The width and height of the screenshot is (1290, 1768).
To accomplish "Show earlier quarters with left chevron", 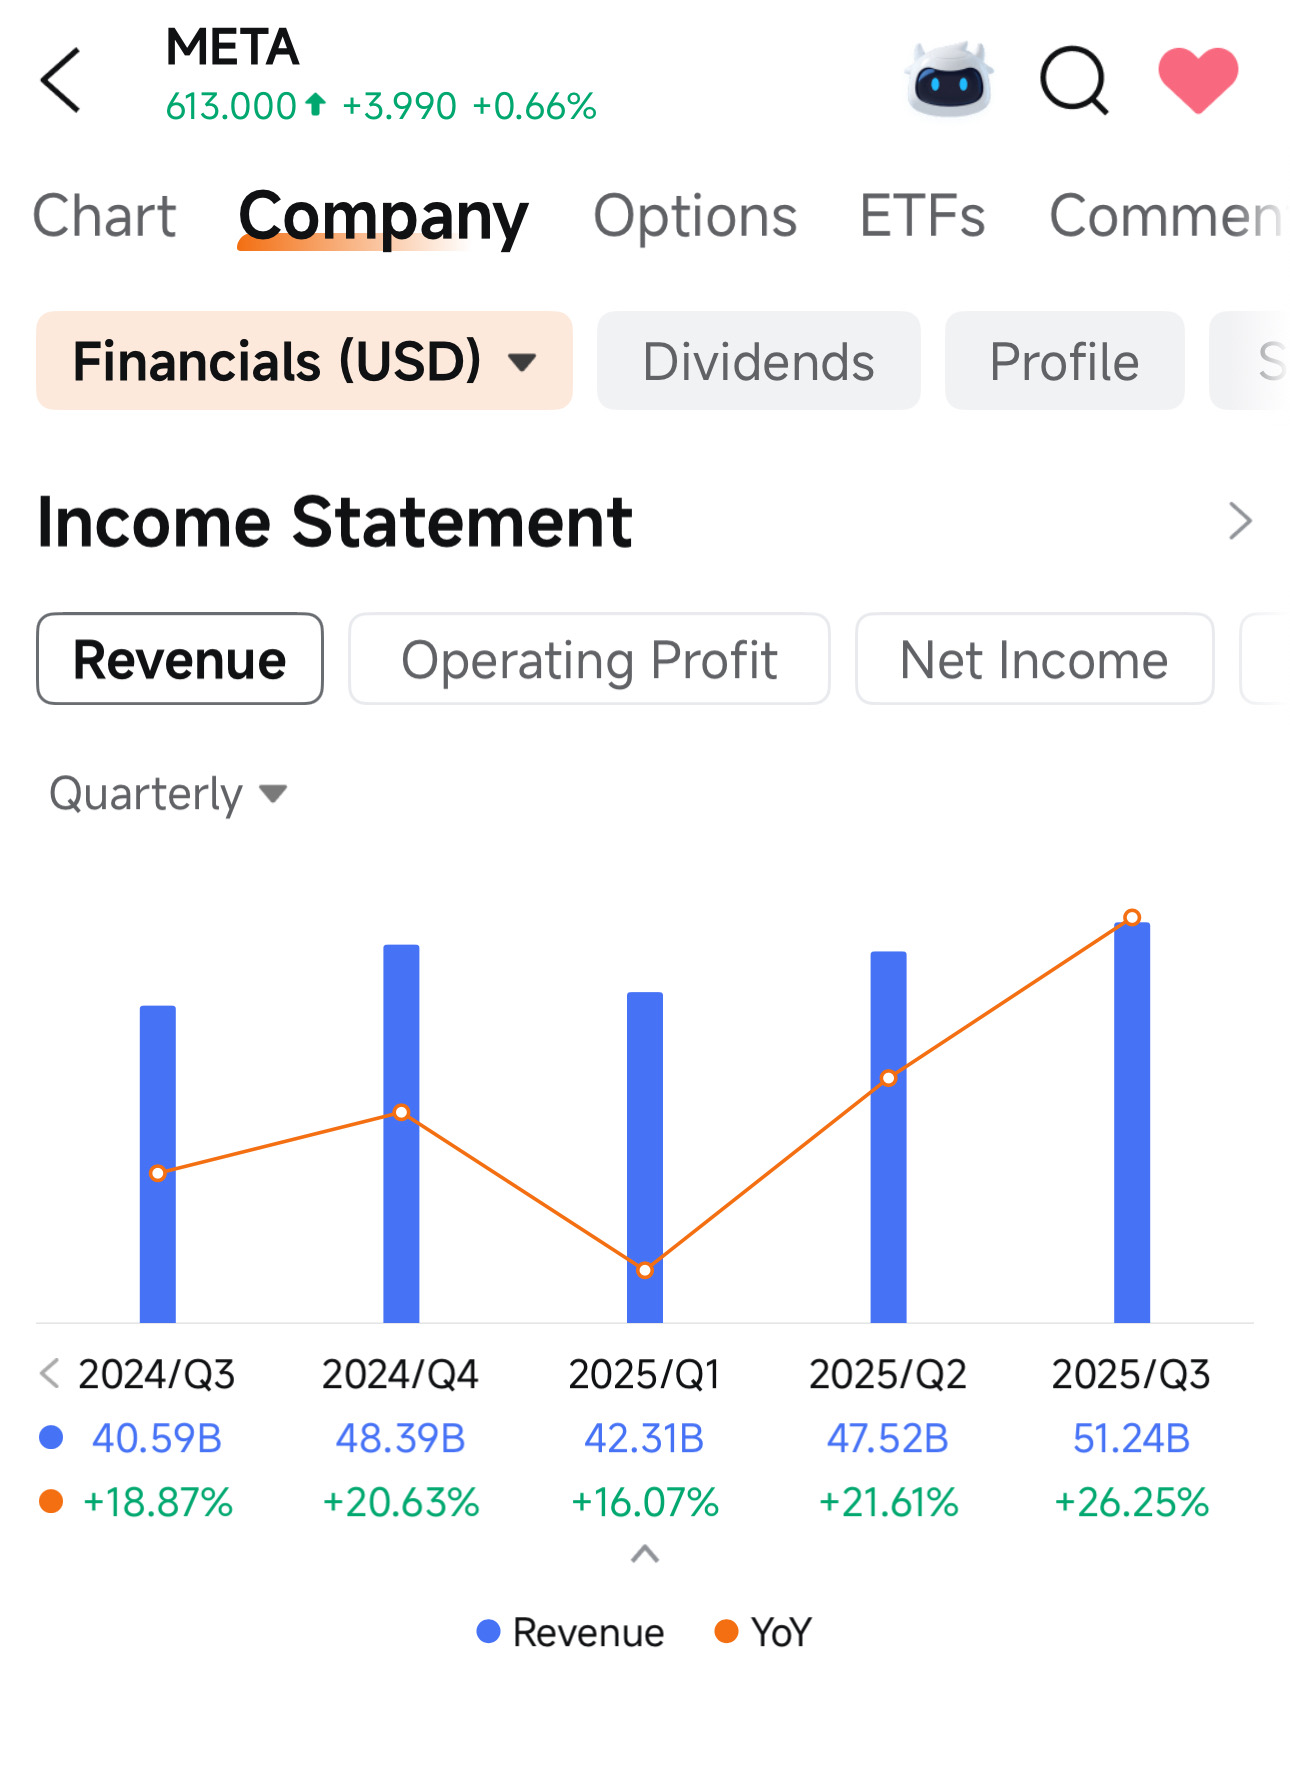I will point(49,1374).
